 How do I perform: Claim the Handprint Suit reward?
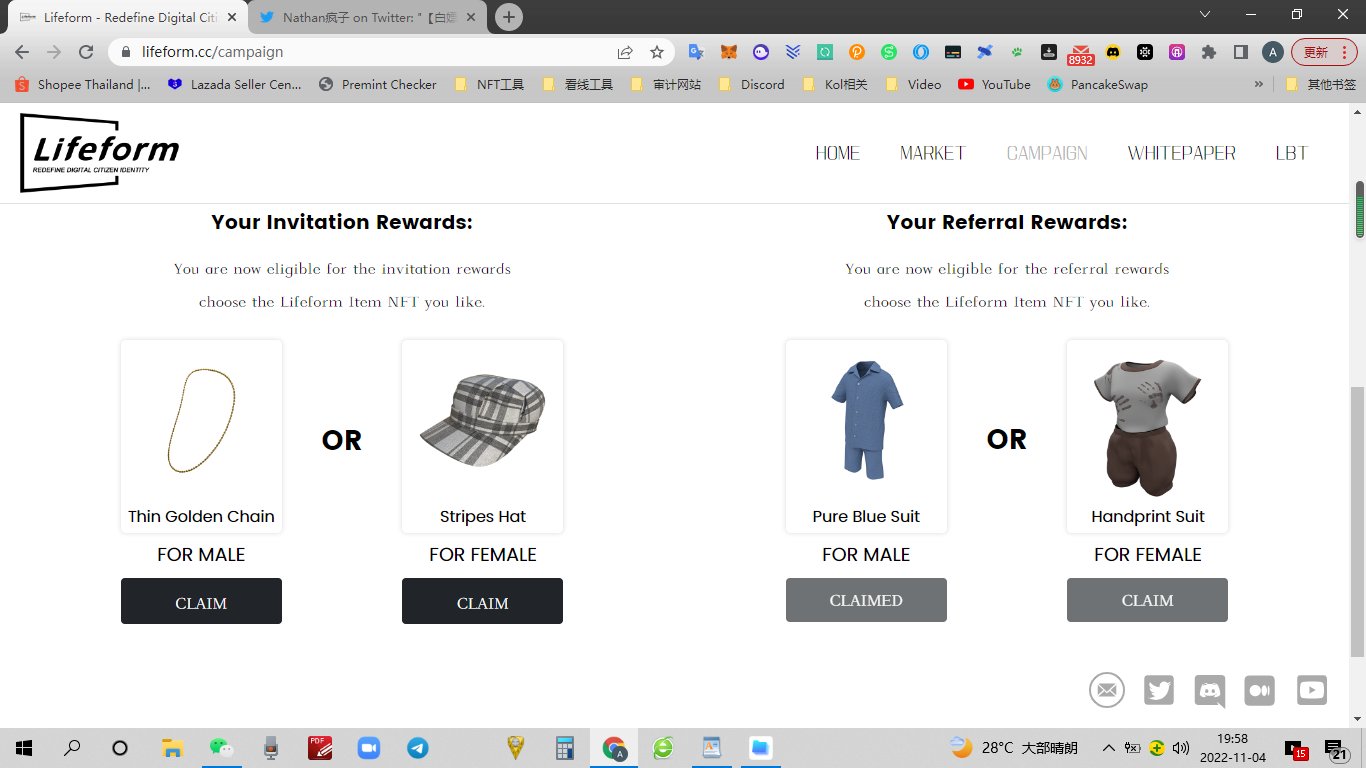point(1147,600)
